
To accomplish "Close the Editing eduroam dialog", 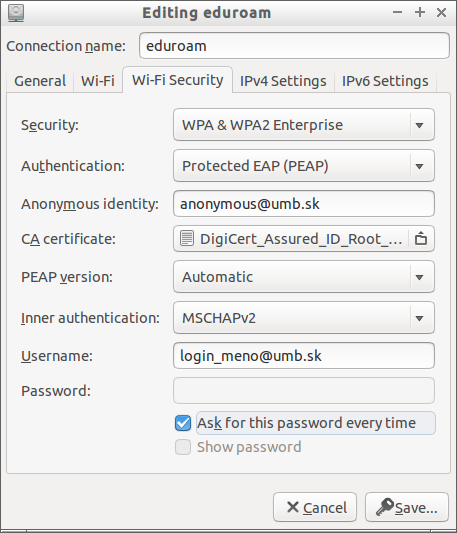I will (x=441, y=13).
